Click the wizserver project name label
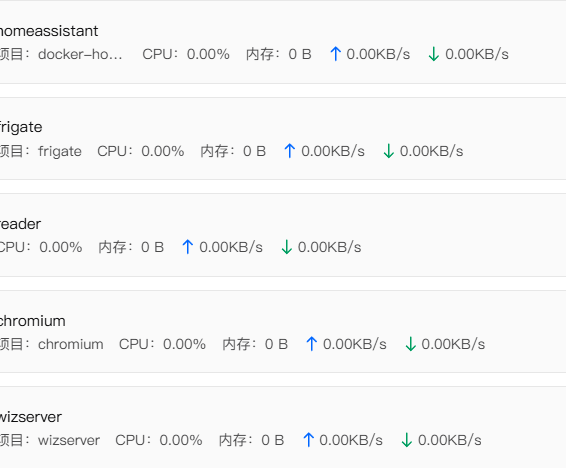The width and height of the screenshot is (566, 468). pos(69,440)
